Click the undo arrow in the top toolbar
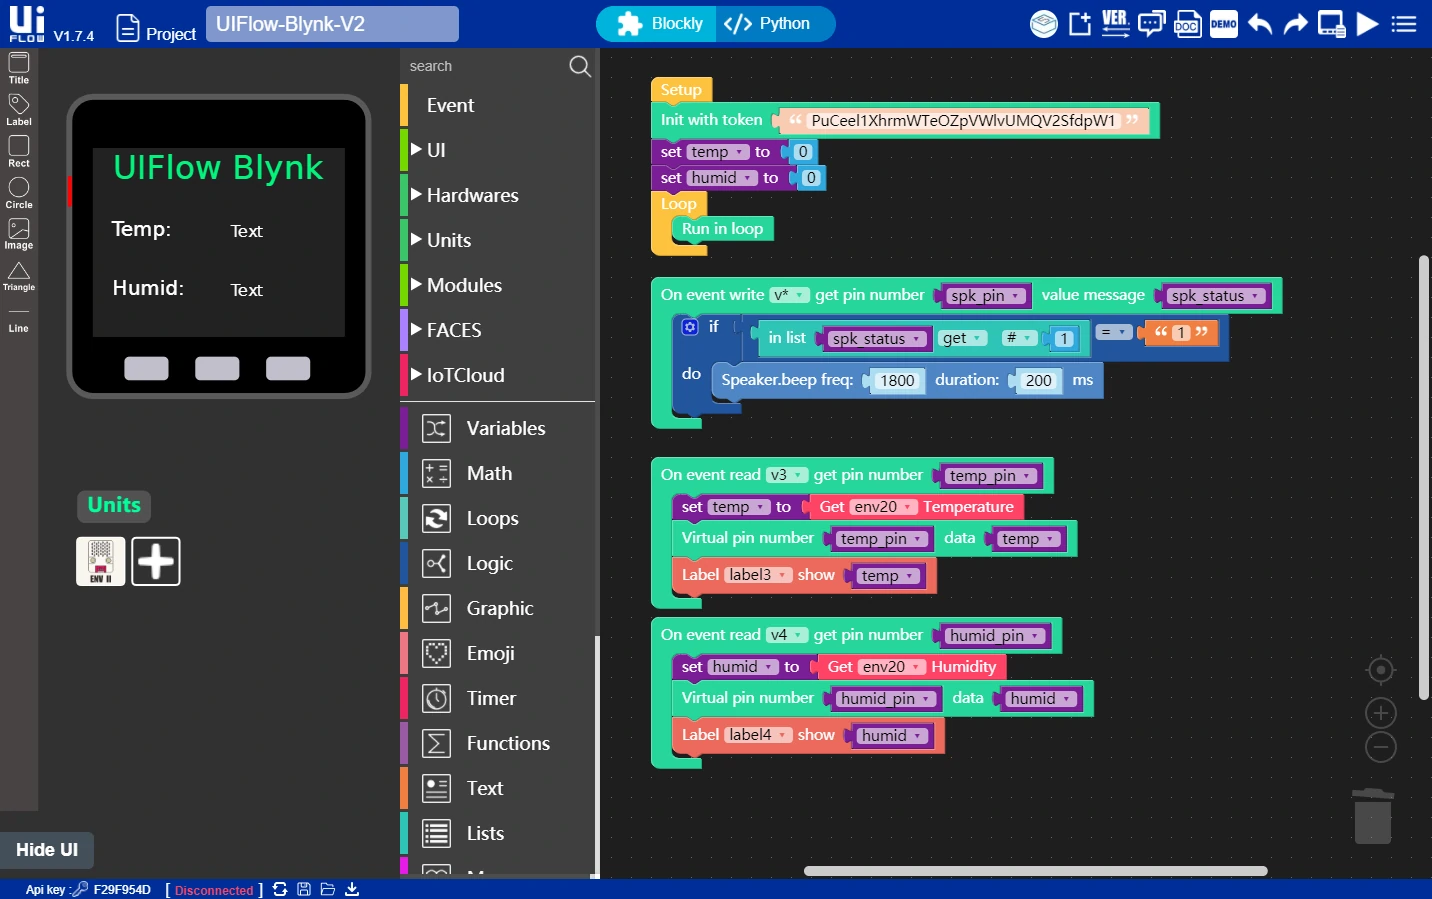This screenshot has width=1432, height=899. pyautogui.click(x=1260, y=23)
